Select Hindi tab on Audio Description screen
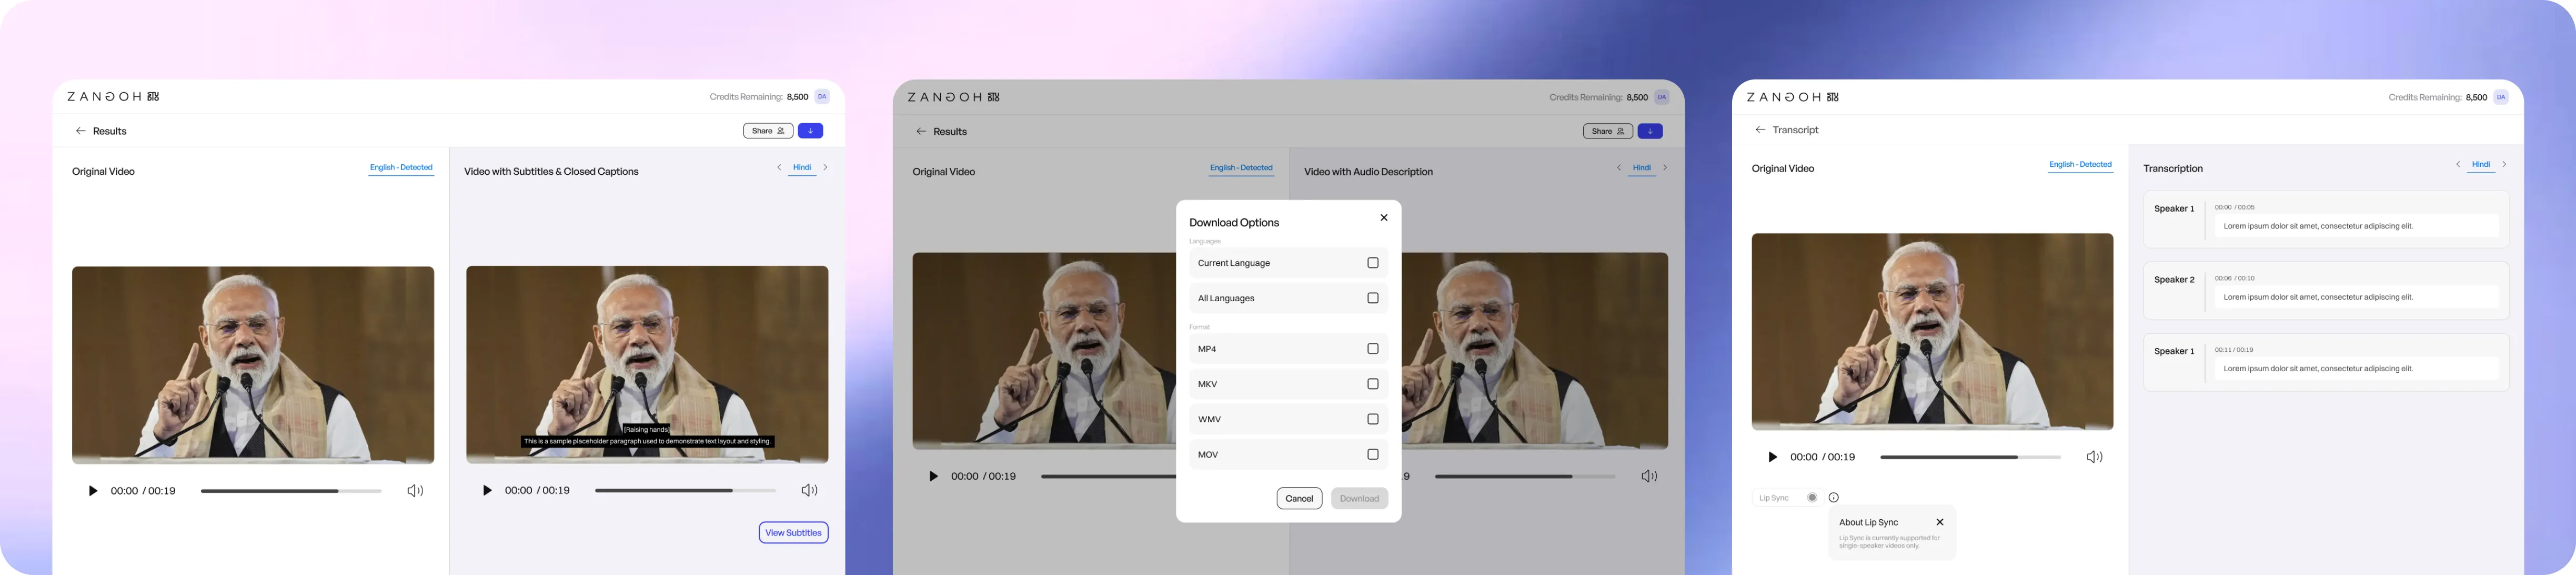The image size is (2576, 575). click(x=1642, y=168)
